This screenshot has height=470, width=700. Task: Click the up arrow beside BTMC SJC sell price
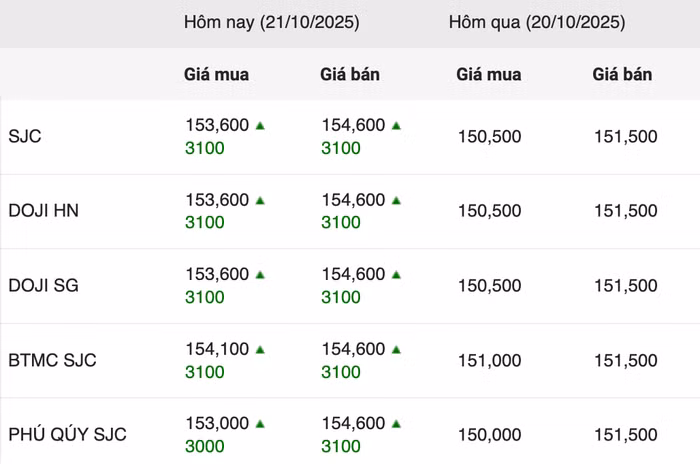pyautogui.click(x=396, y=350)
